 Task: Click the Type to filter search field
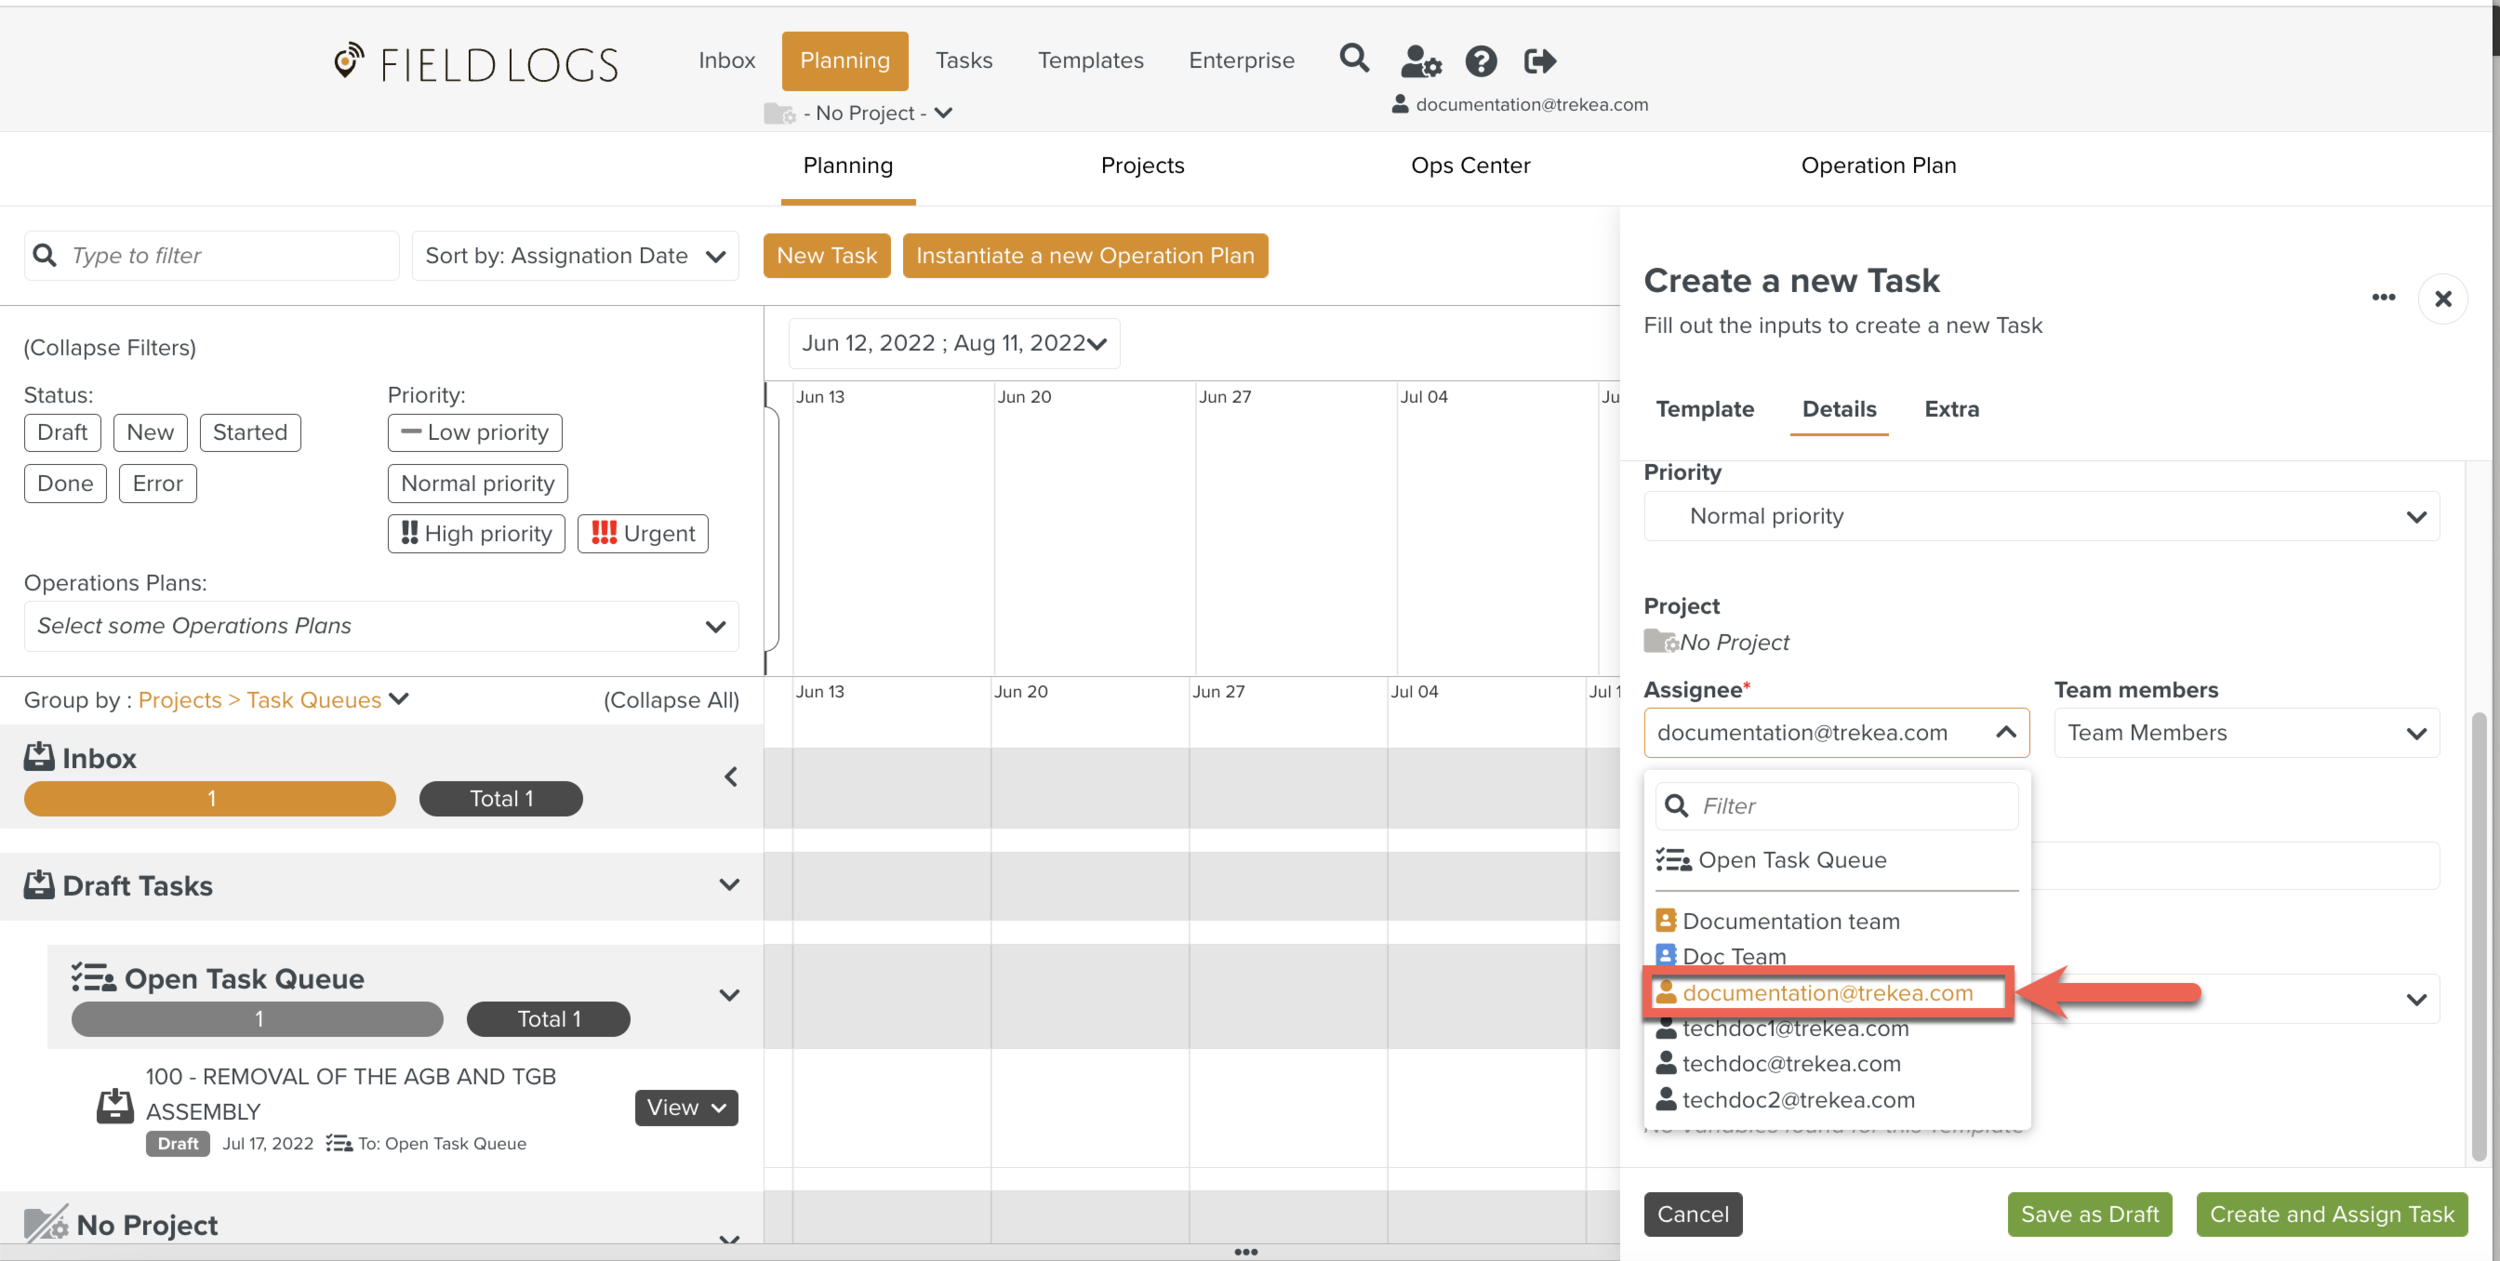point(212,256)
